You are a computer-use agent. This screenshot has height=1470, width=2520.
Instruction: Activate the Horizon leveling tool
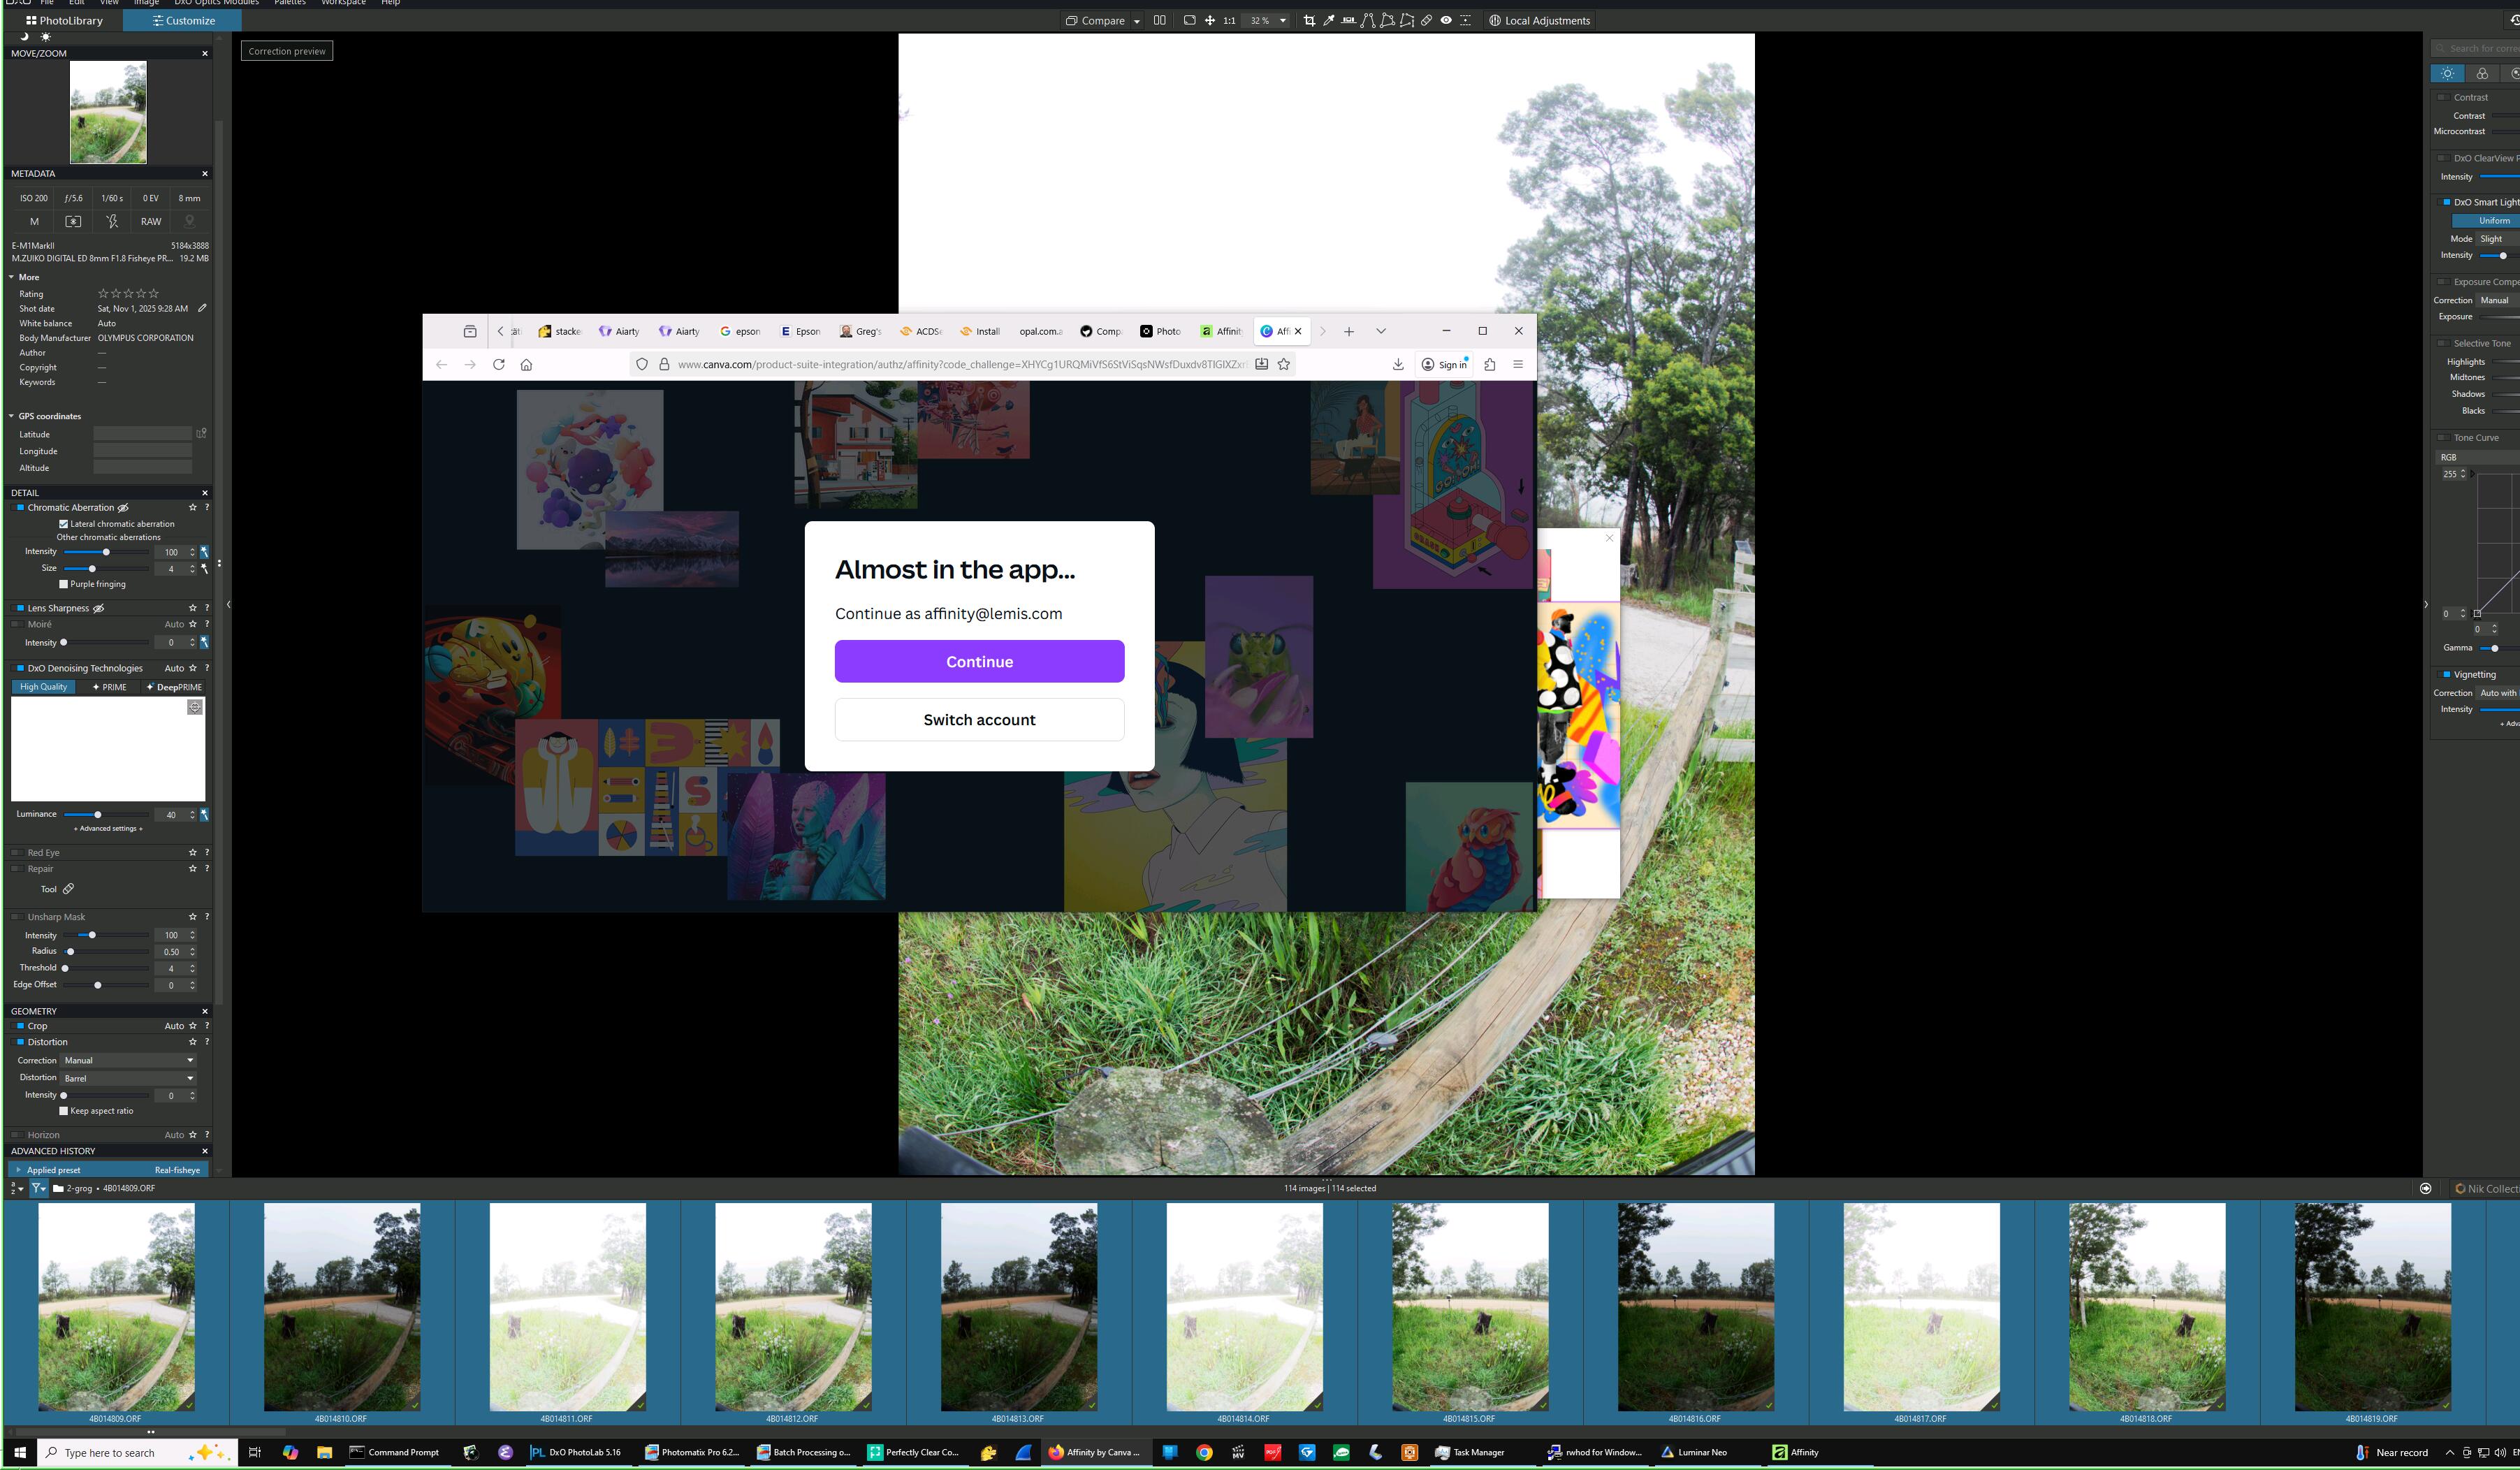[x=1349, y=21]
